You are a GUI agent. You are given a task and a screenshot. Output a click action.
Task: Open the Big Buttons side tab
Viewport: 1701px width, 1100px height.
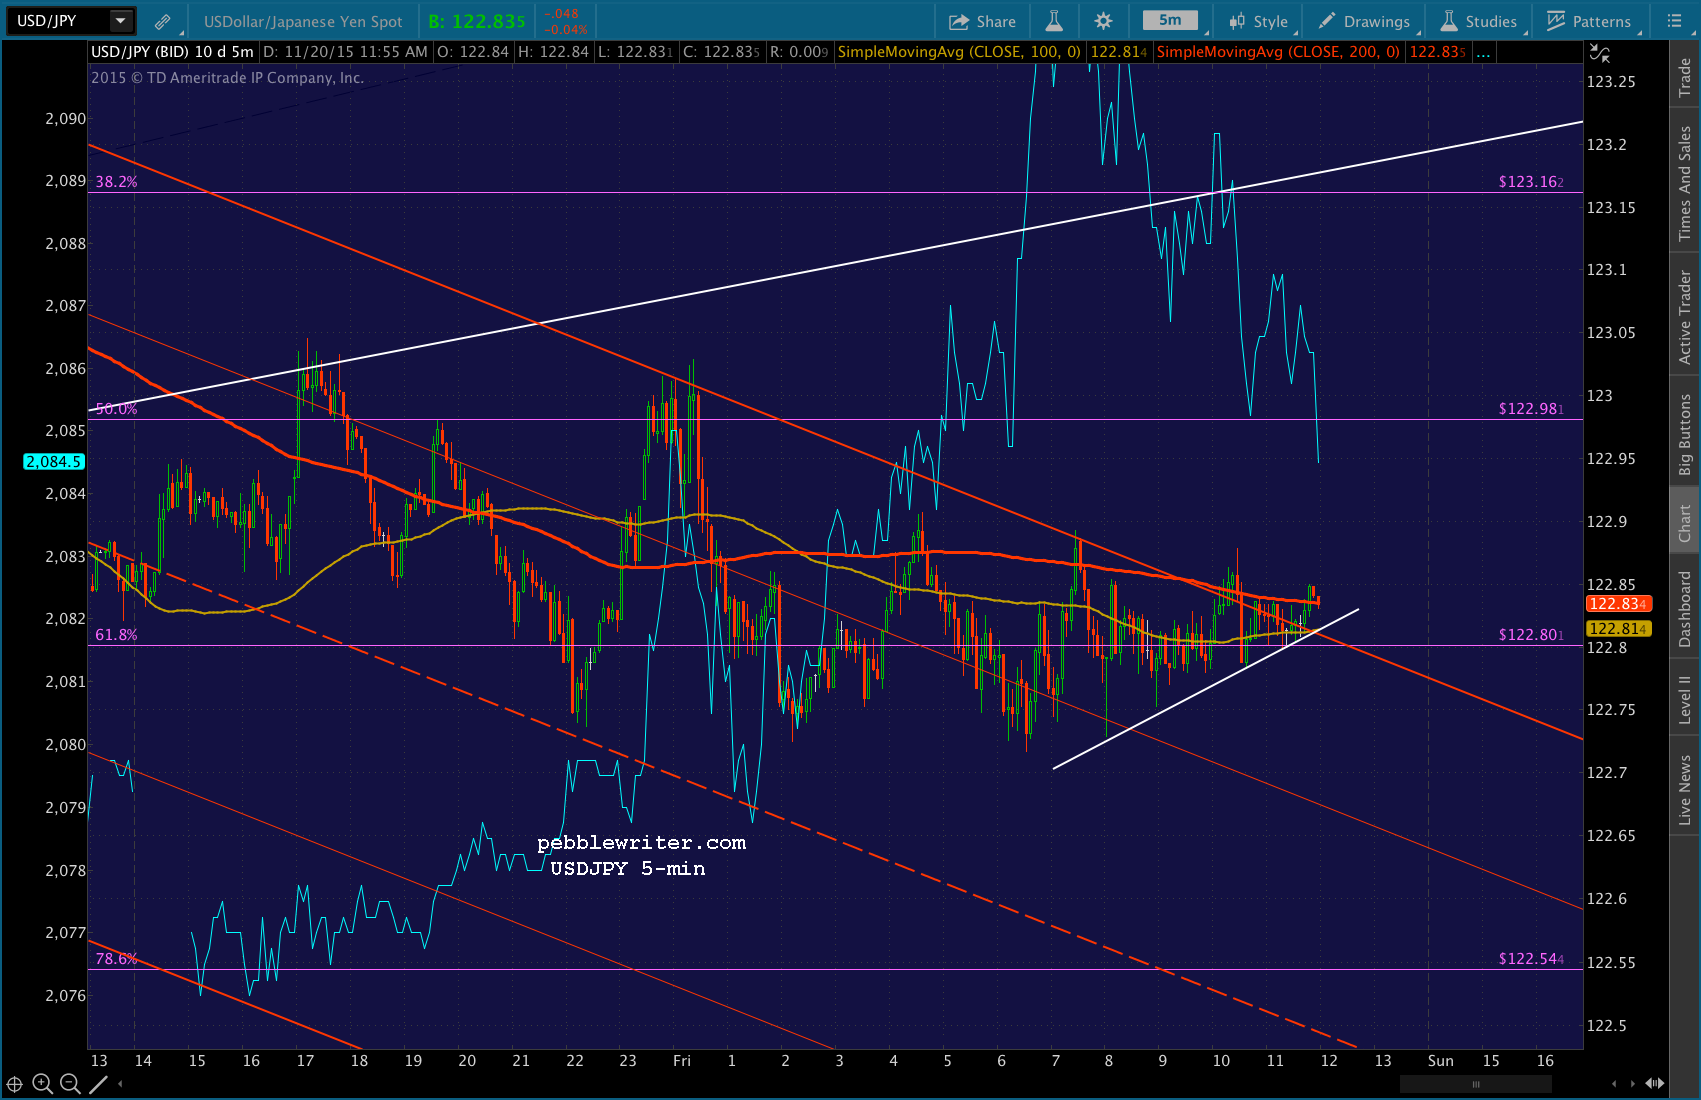pyautogui.click(x=1685, y=433)
